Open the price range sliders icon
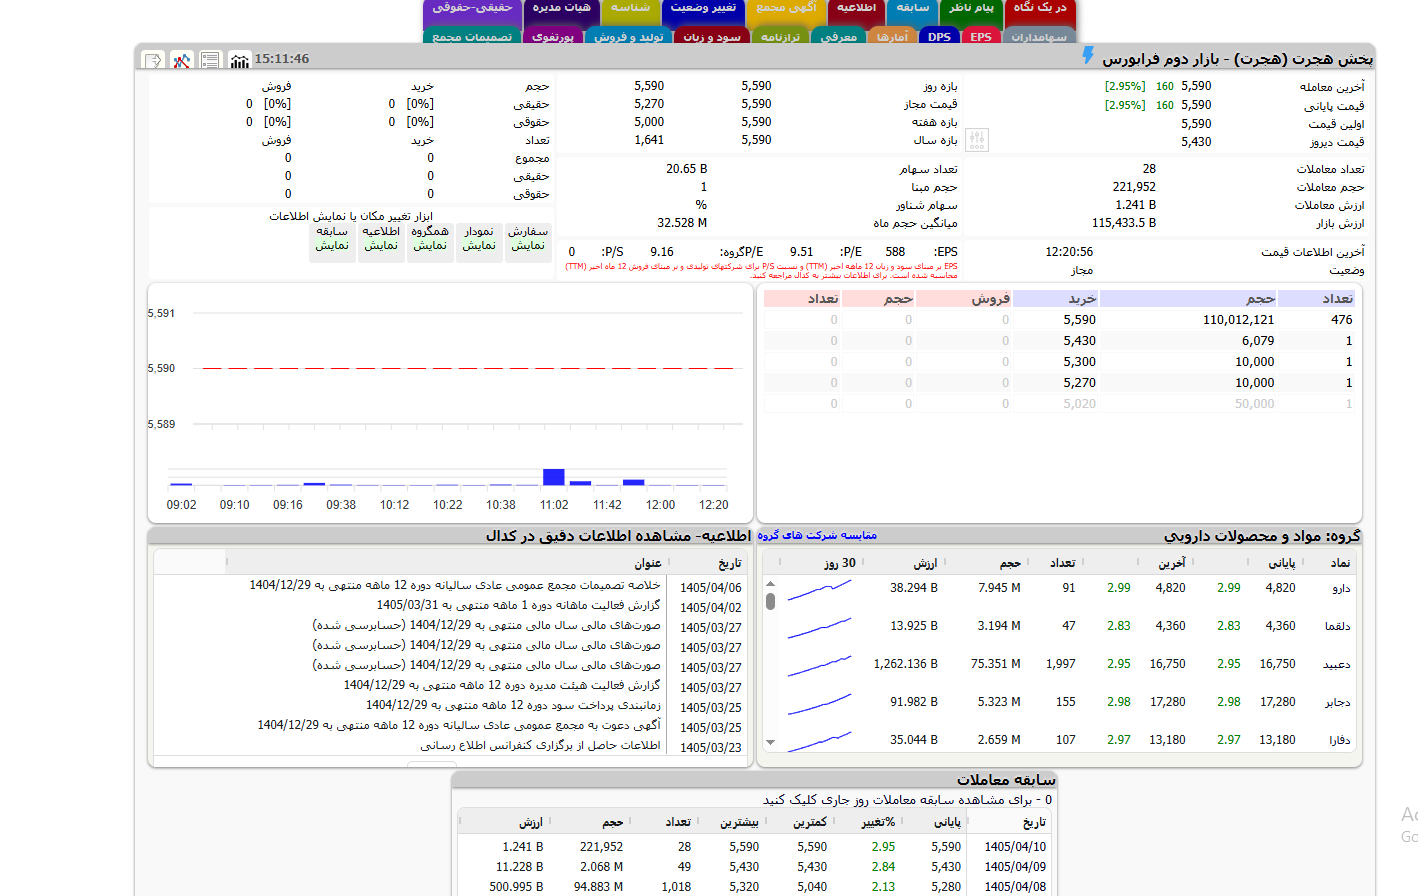Viewport: 1418px width, 896px height. (977, 140)
